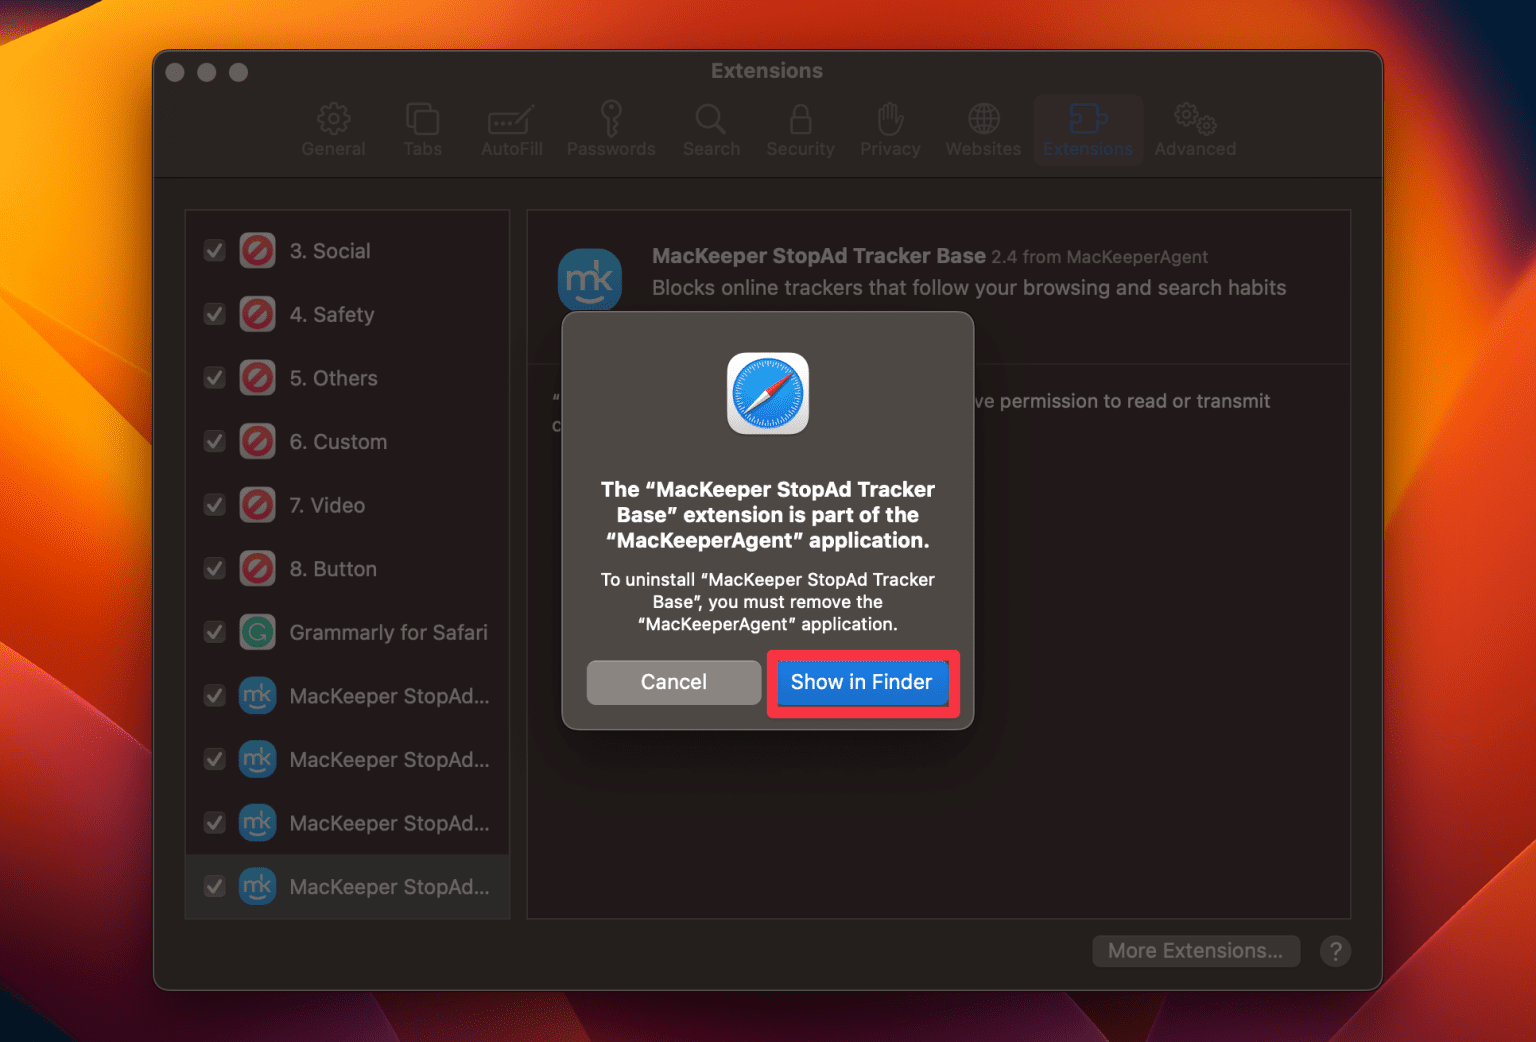This screenshot has height=1042, width=1536.
Task: Toggle the 7. Video extension checkbox
Action: [215, 506]
